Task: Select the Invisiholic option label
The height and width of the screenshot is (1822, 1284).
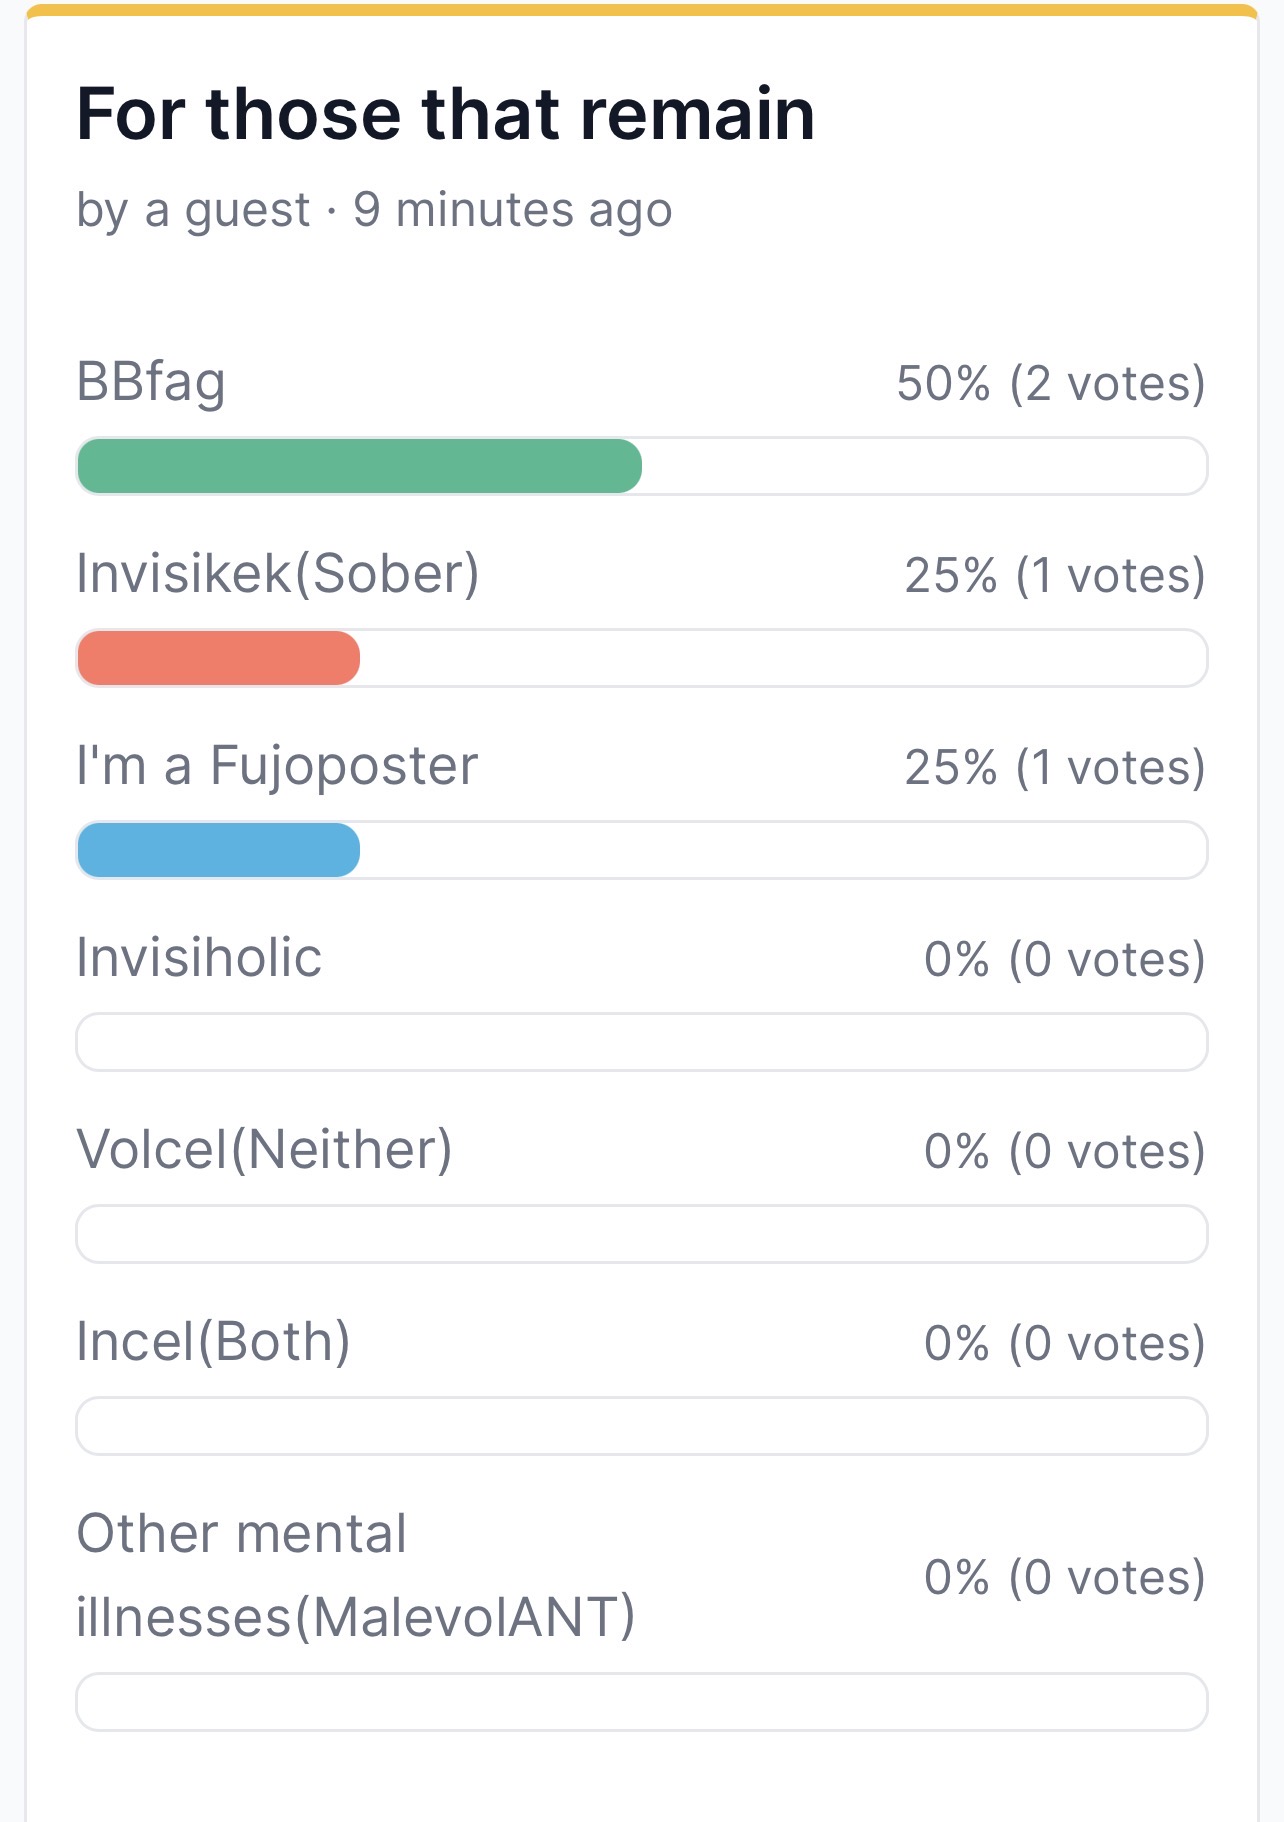Action: (199, 958)
